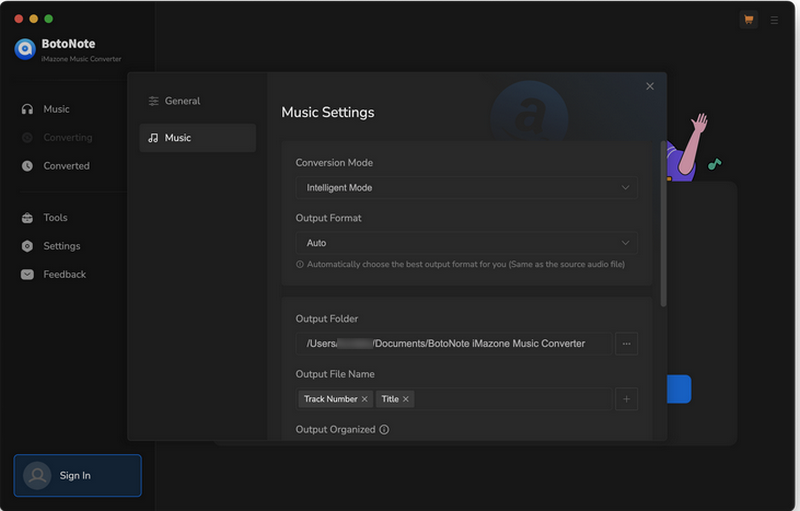Close the settings dialog with the X icon
The image size is (800, 511).
(x=649, y=86)
